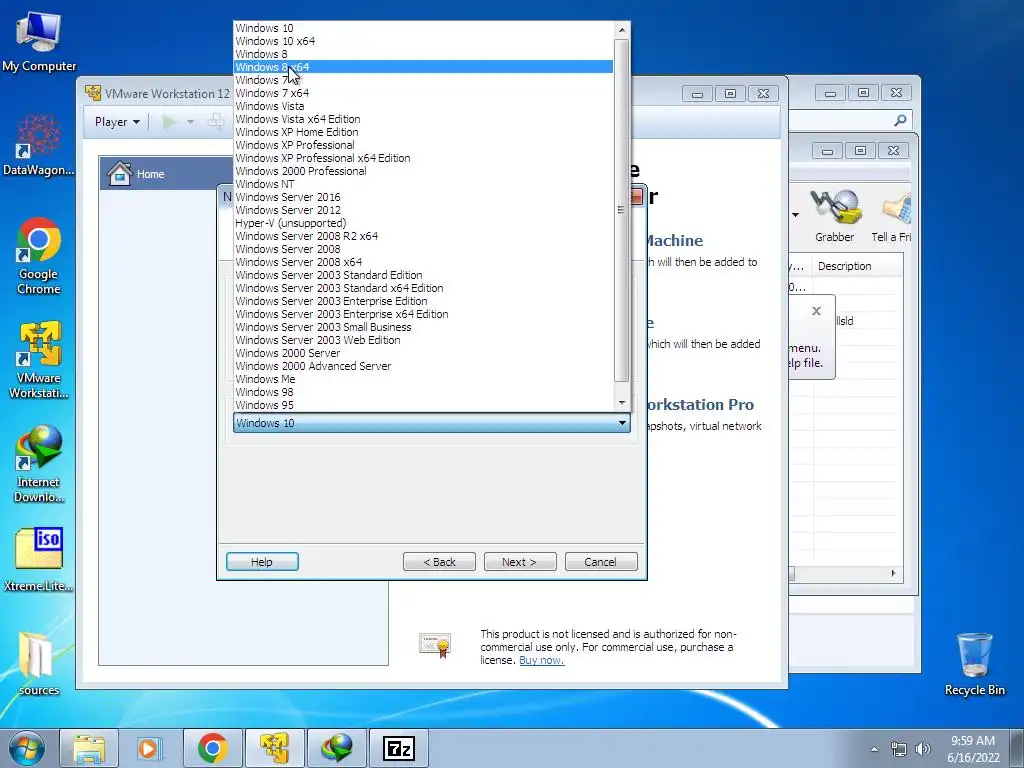This screenshot has width=1024, height=768.
Task: Select Windows 95 entry
Action: pyautogui.click(x=423, y=405)
